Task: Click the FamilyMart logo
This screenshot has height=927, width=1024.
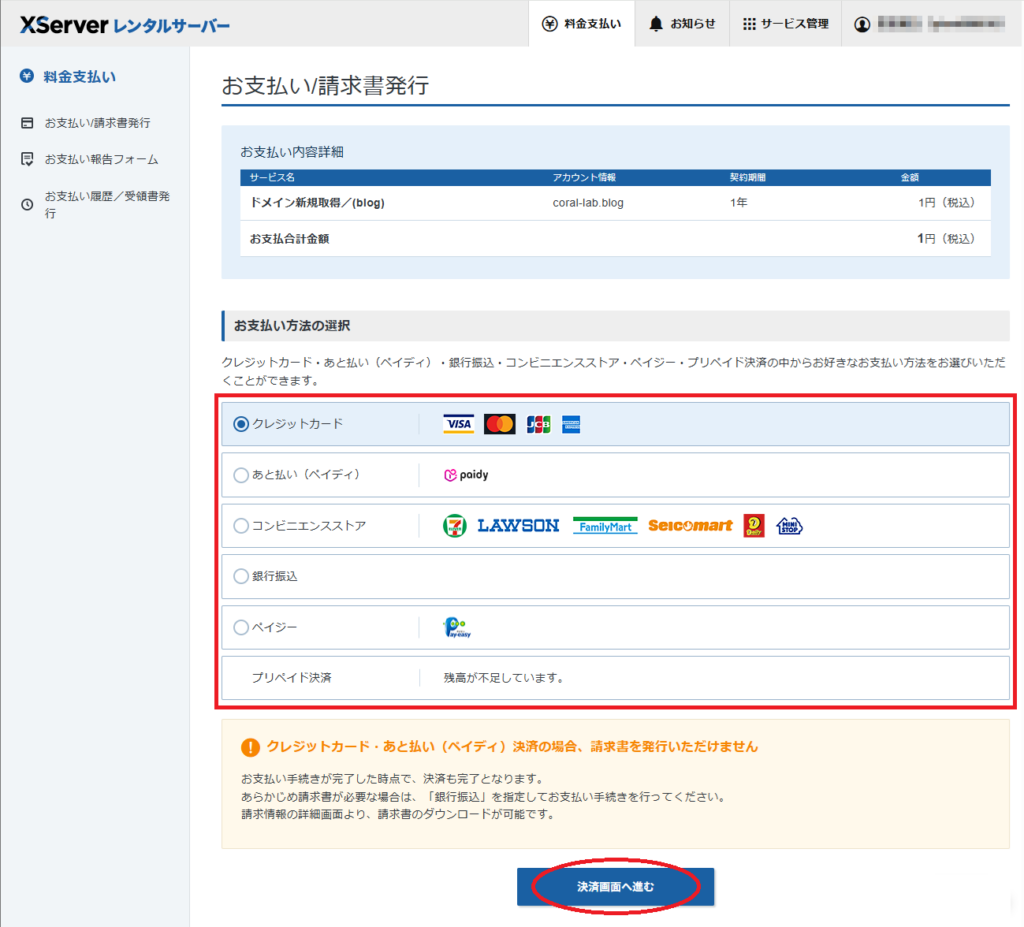Action: coord(605,526)
